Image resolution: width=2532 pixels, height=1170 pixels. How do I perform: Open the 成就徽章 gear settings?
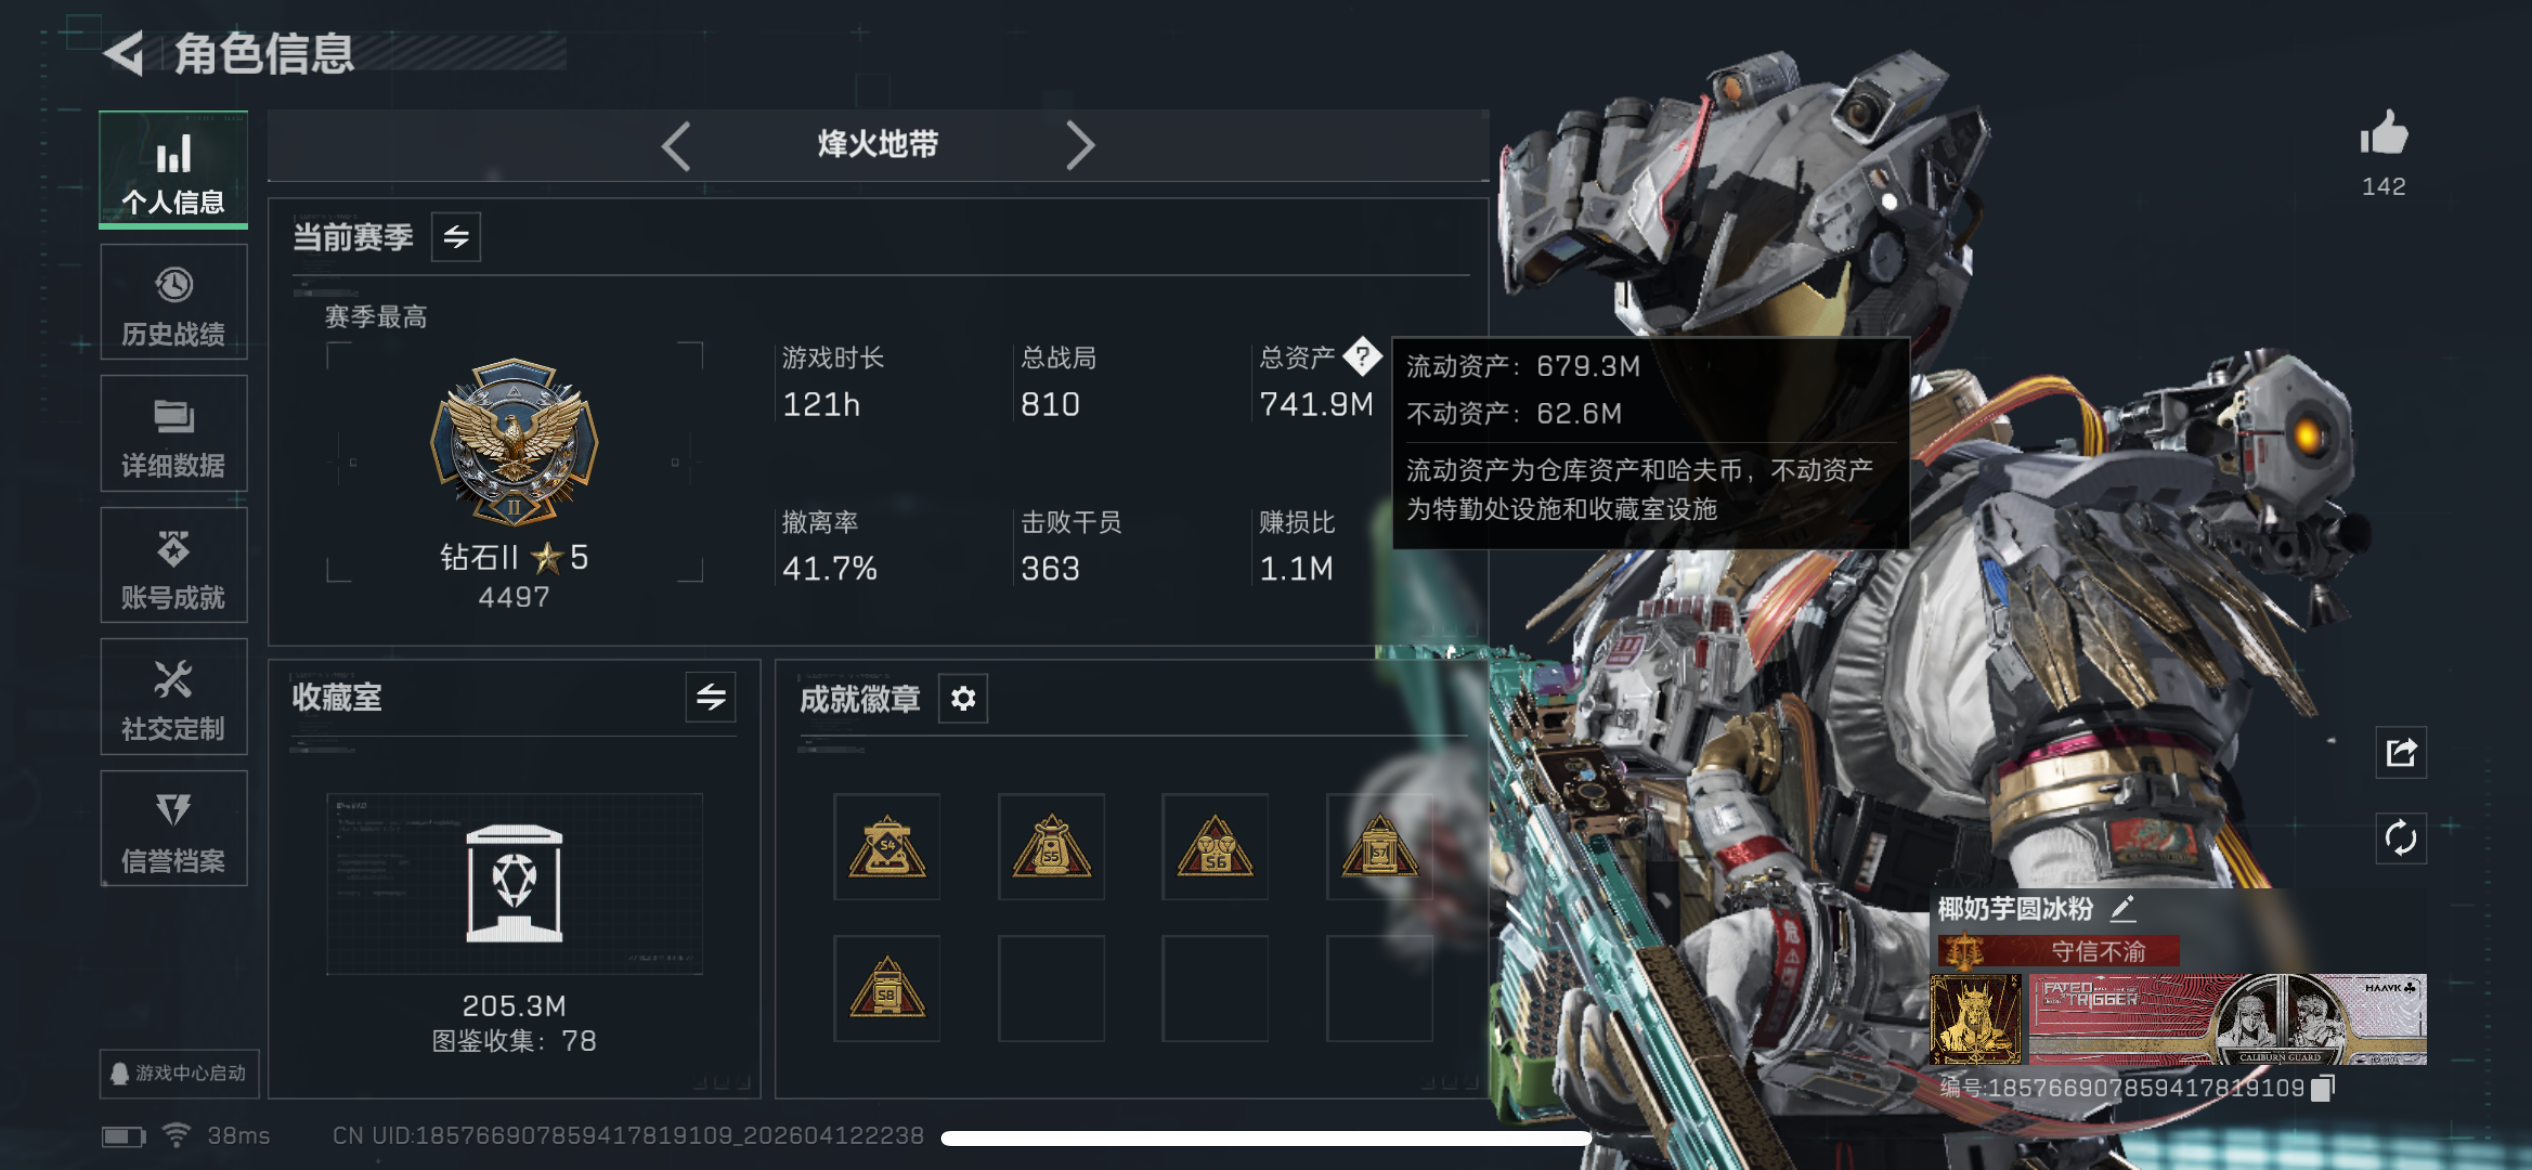click(x=963, y=698)
